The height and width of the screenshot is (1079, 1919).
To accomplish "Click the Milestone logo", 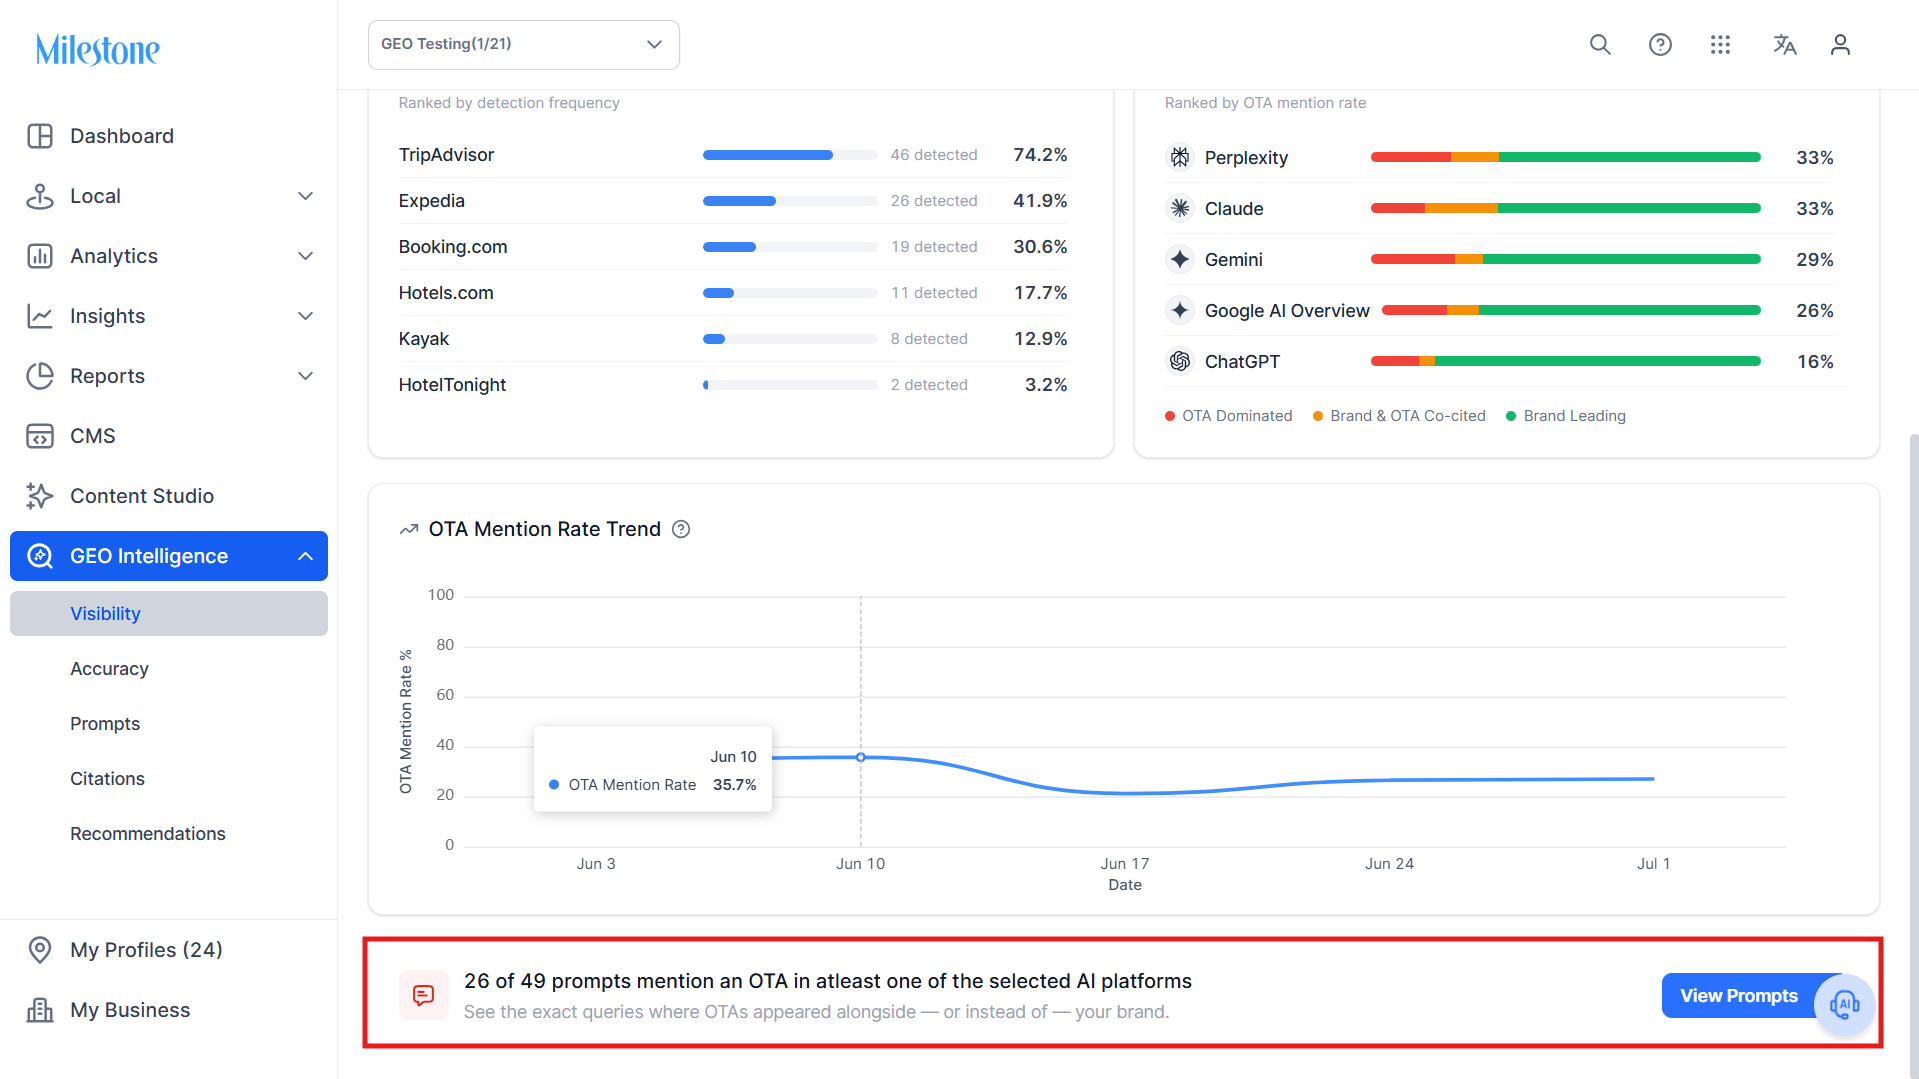I will pyautogui.click(x=97, y=49).
